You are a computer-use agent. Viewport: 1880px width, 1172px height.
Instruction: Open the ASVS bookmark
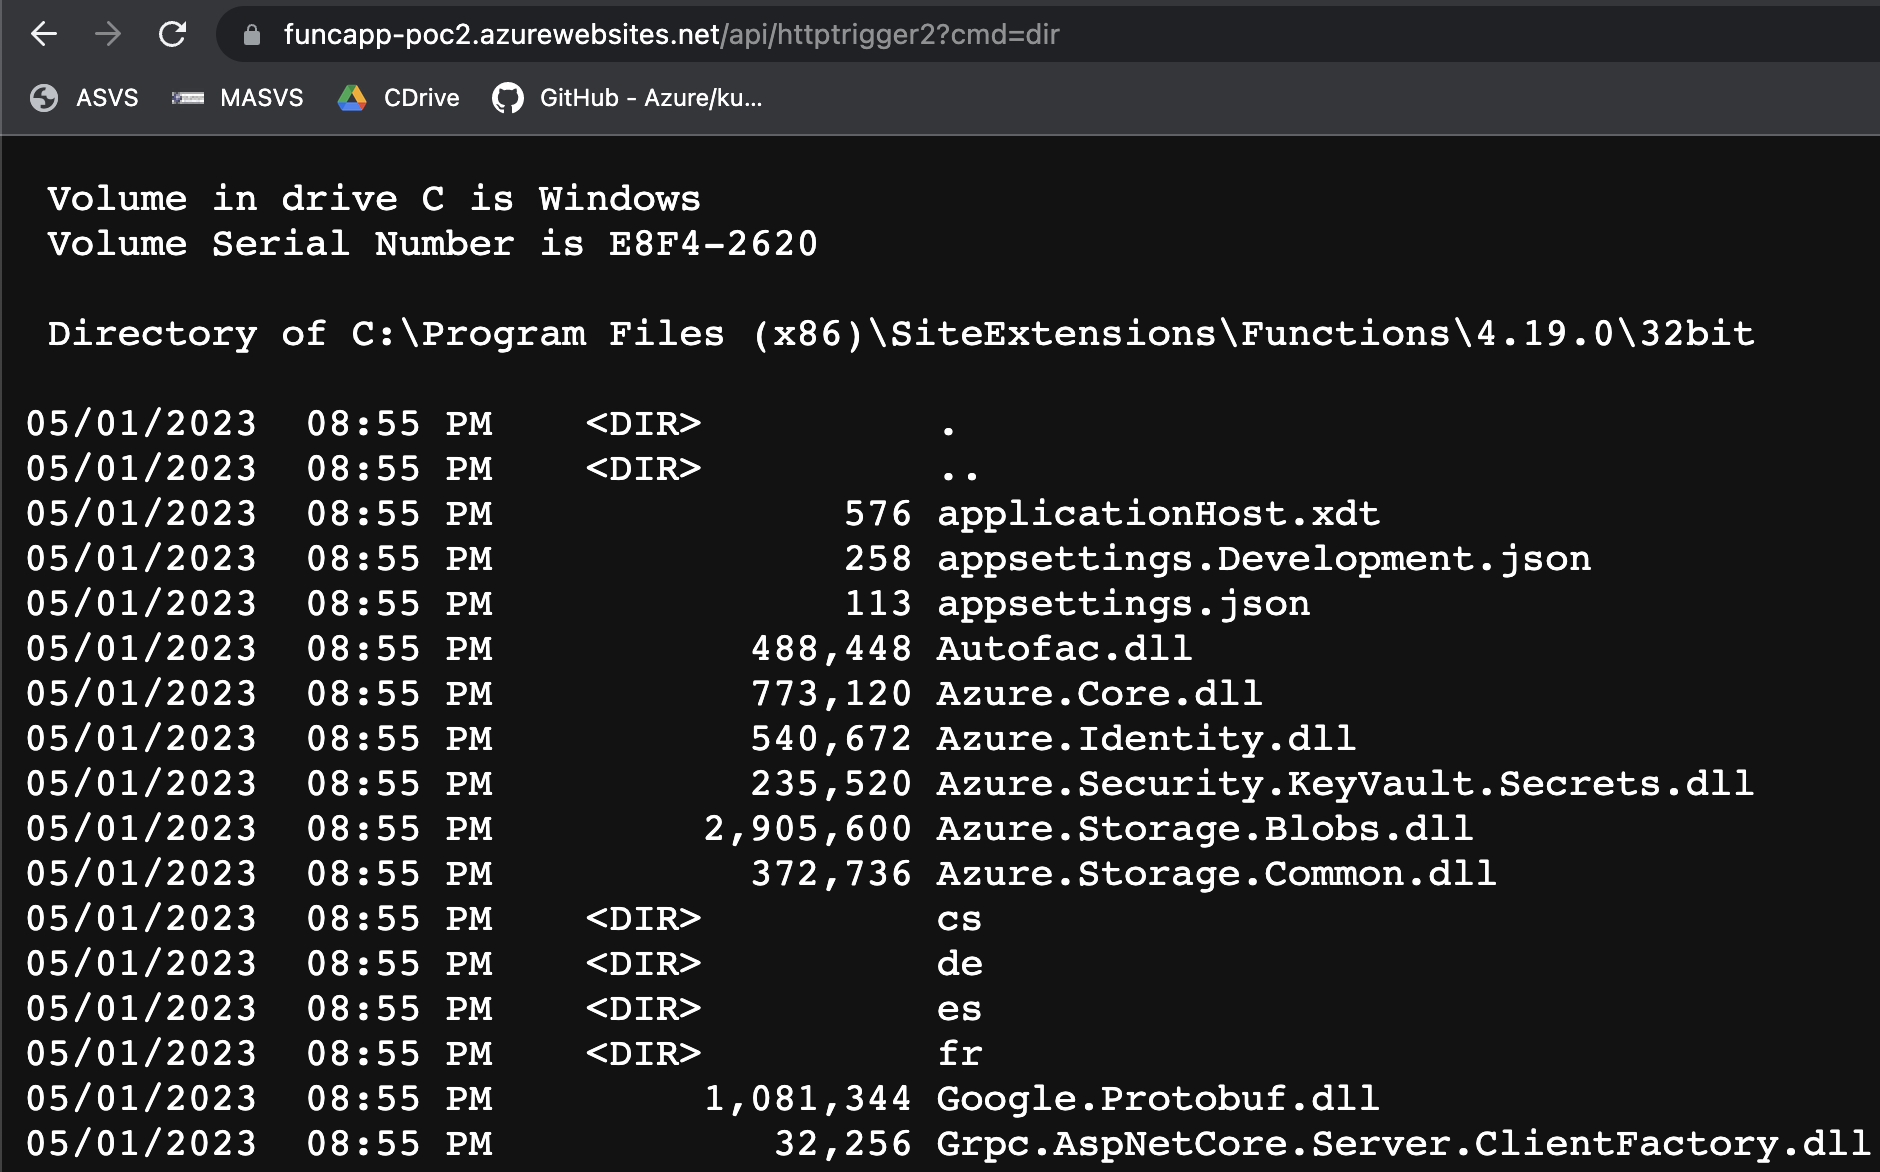point(108,98)
